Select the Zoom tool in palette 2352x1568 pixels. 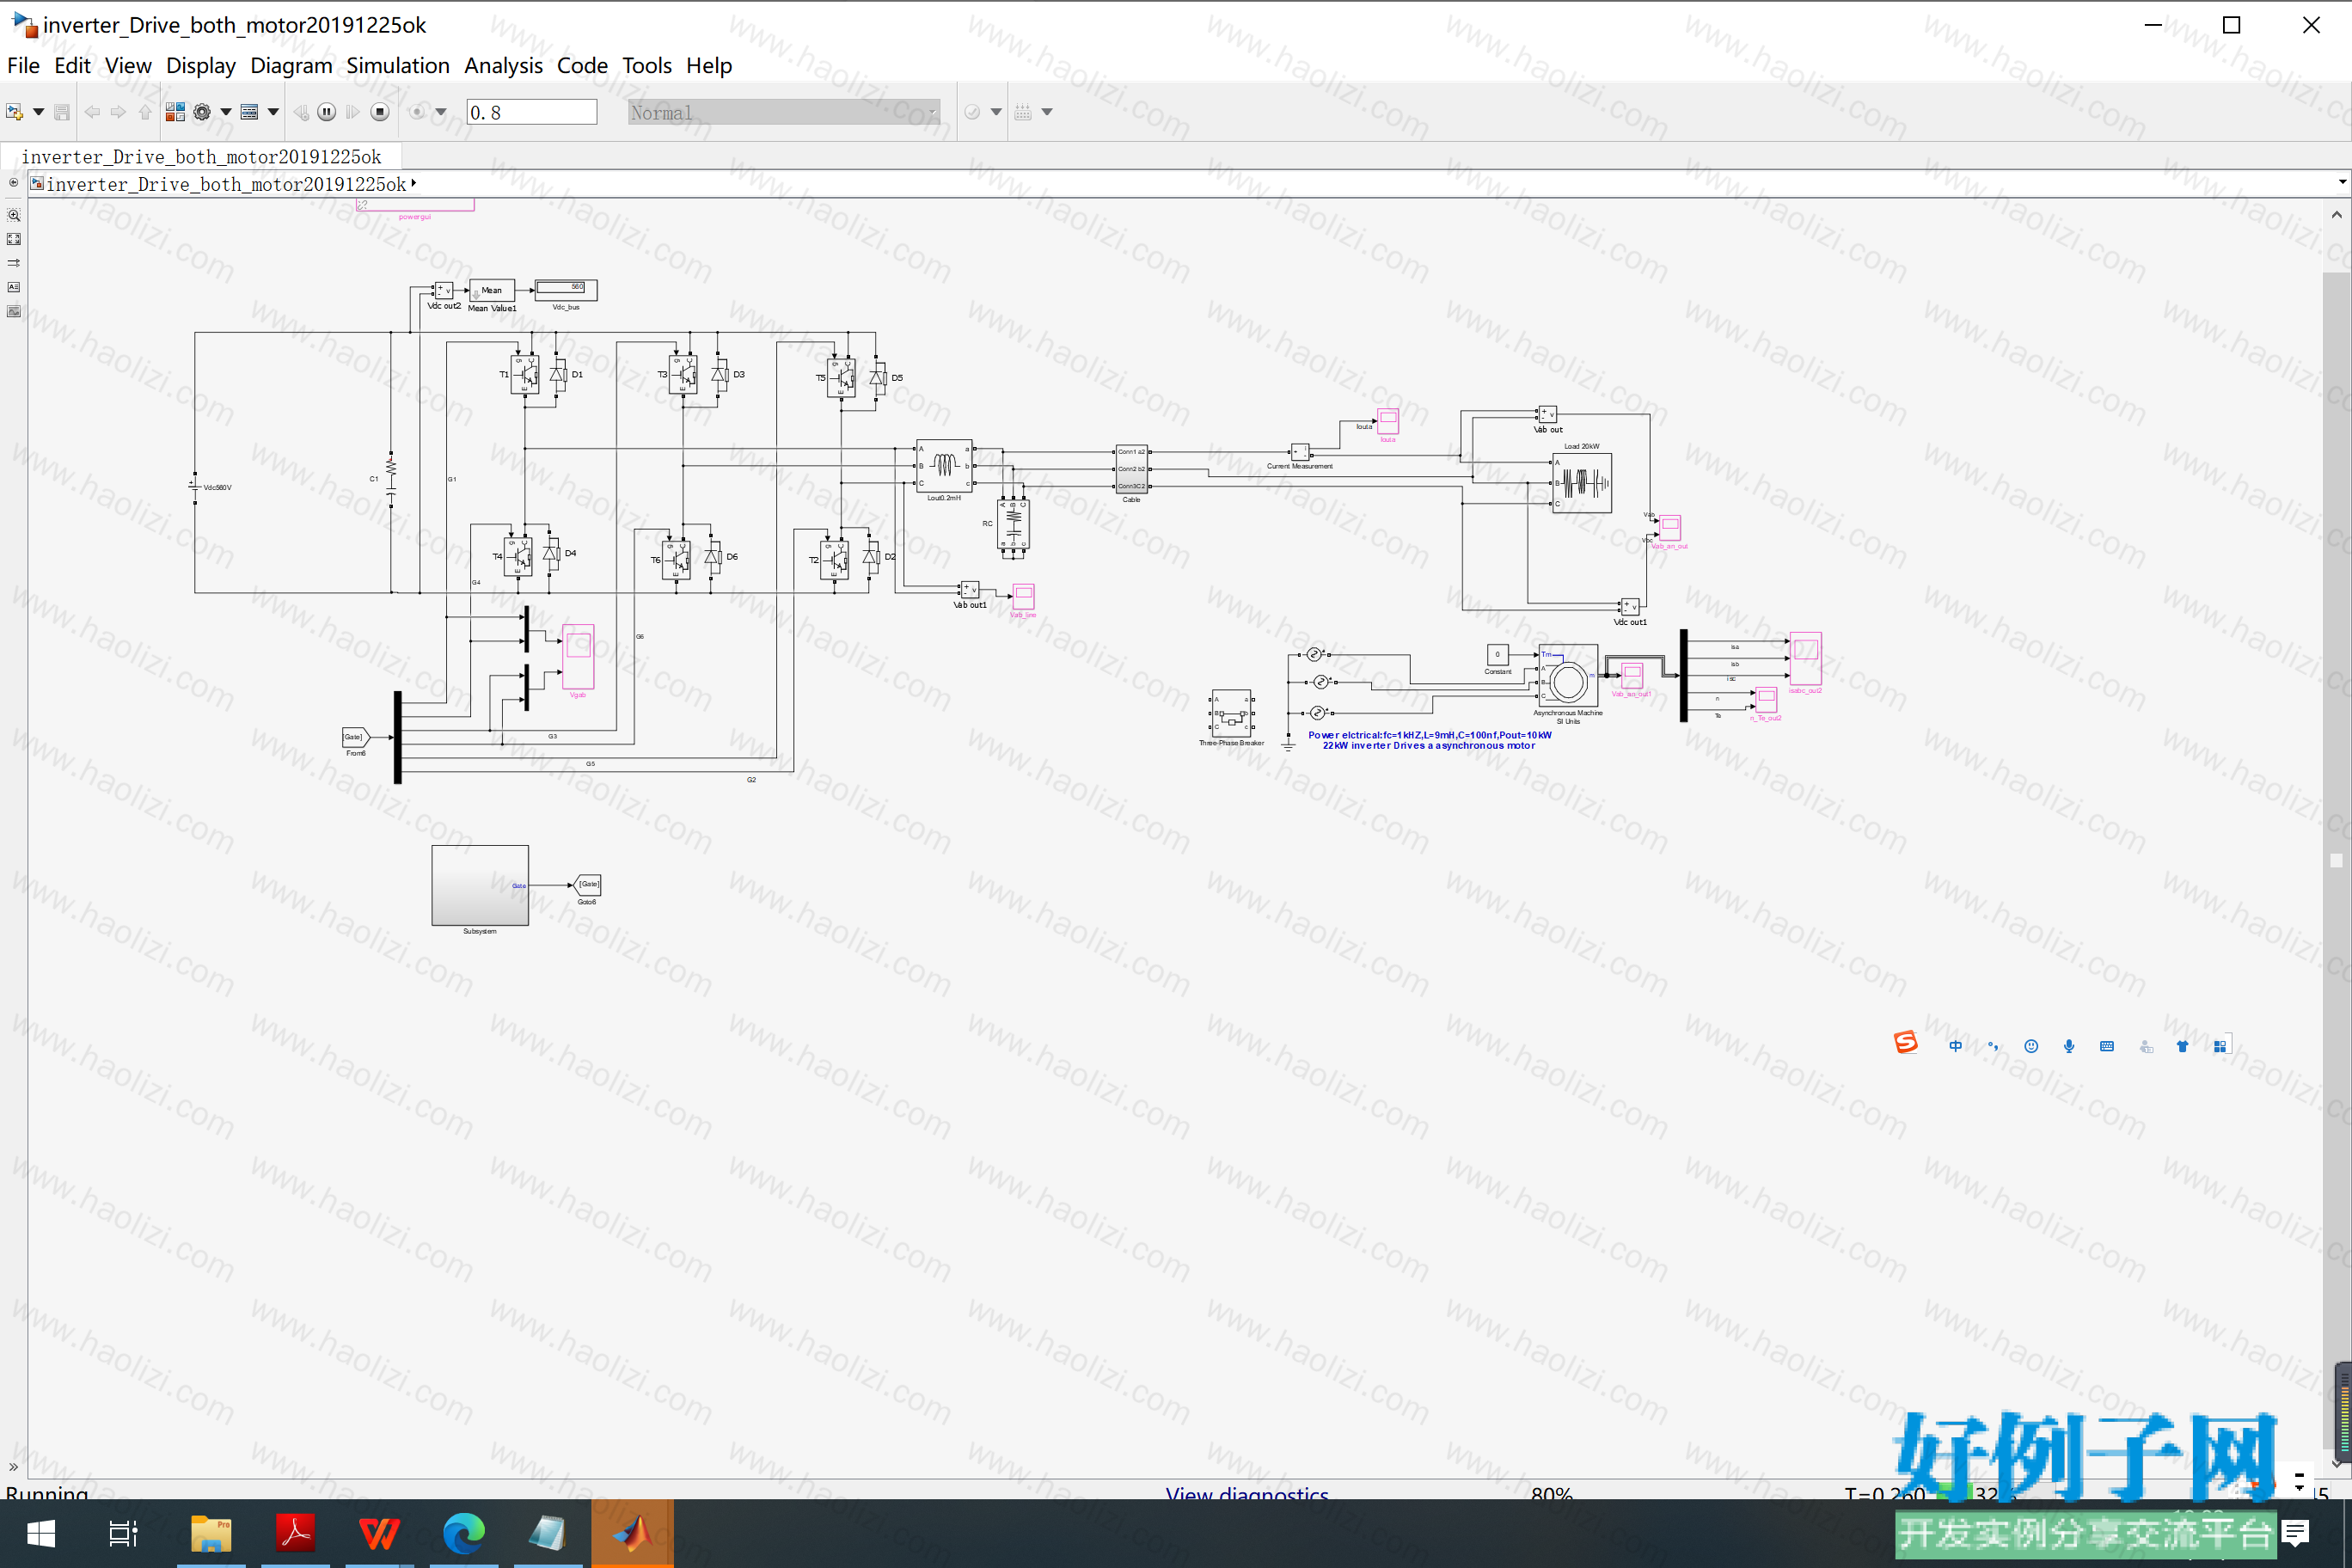14,215
